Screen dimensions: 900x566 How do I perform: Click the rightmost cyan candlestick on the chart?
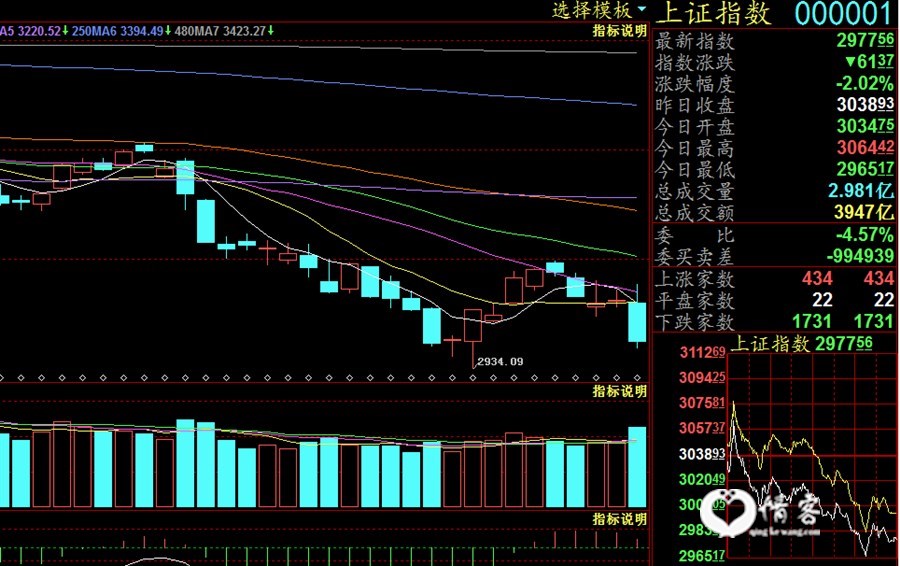click(637, 321)
